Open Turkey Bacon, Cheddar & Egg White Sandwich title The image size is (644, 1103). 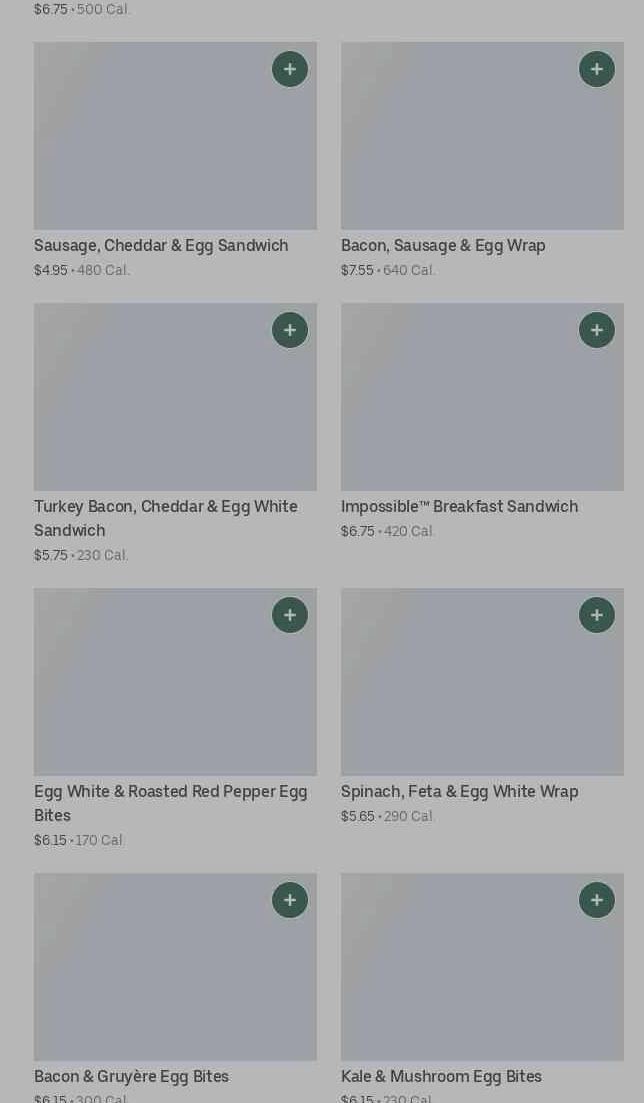166,518
